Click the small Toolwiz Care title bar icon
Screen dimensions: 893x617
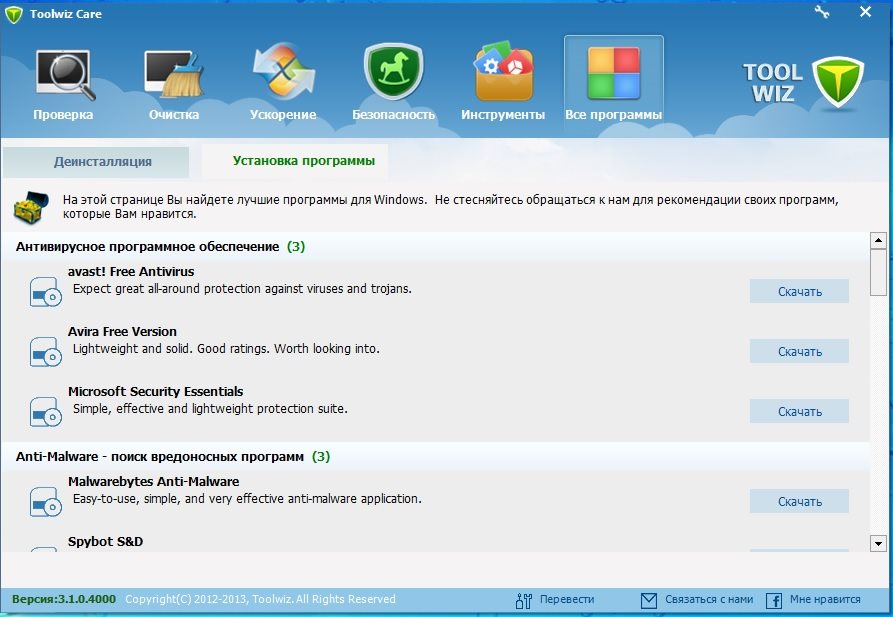click(13, 14)
